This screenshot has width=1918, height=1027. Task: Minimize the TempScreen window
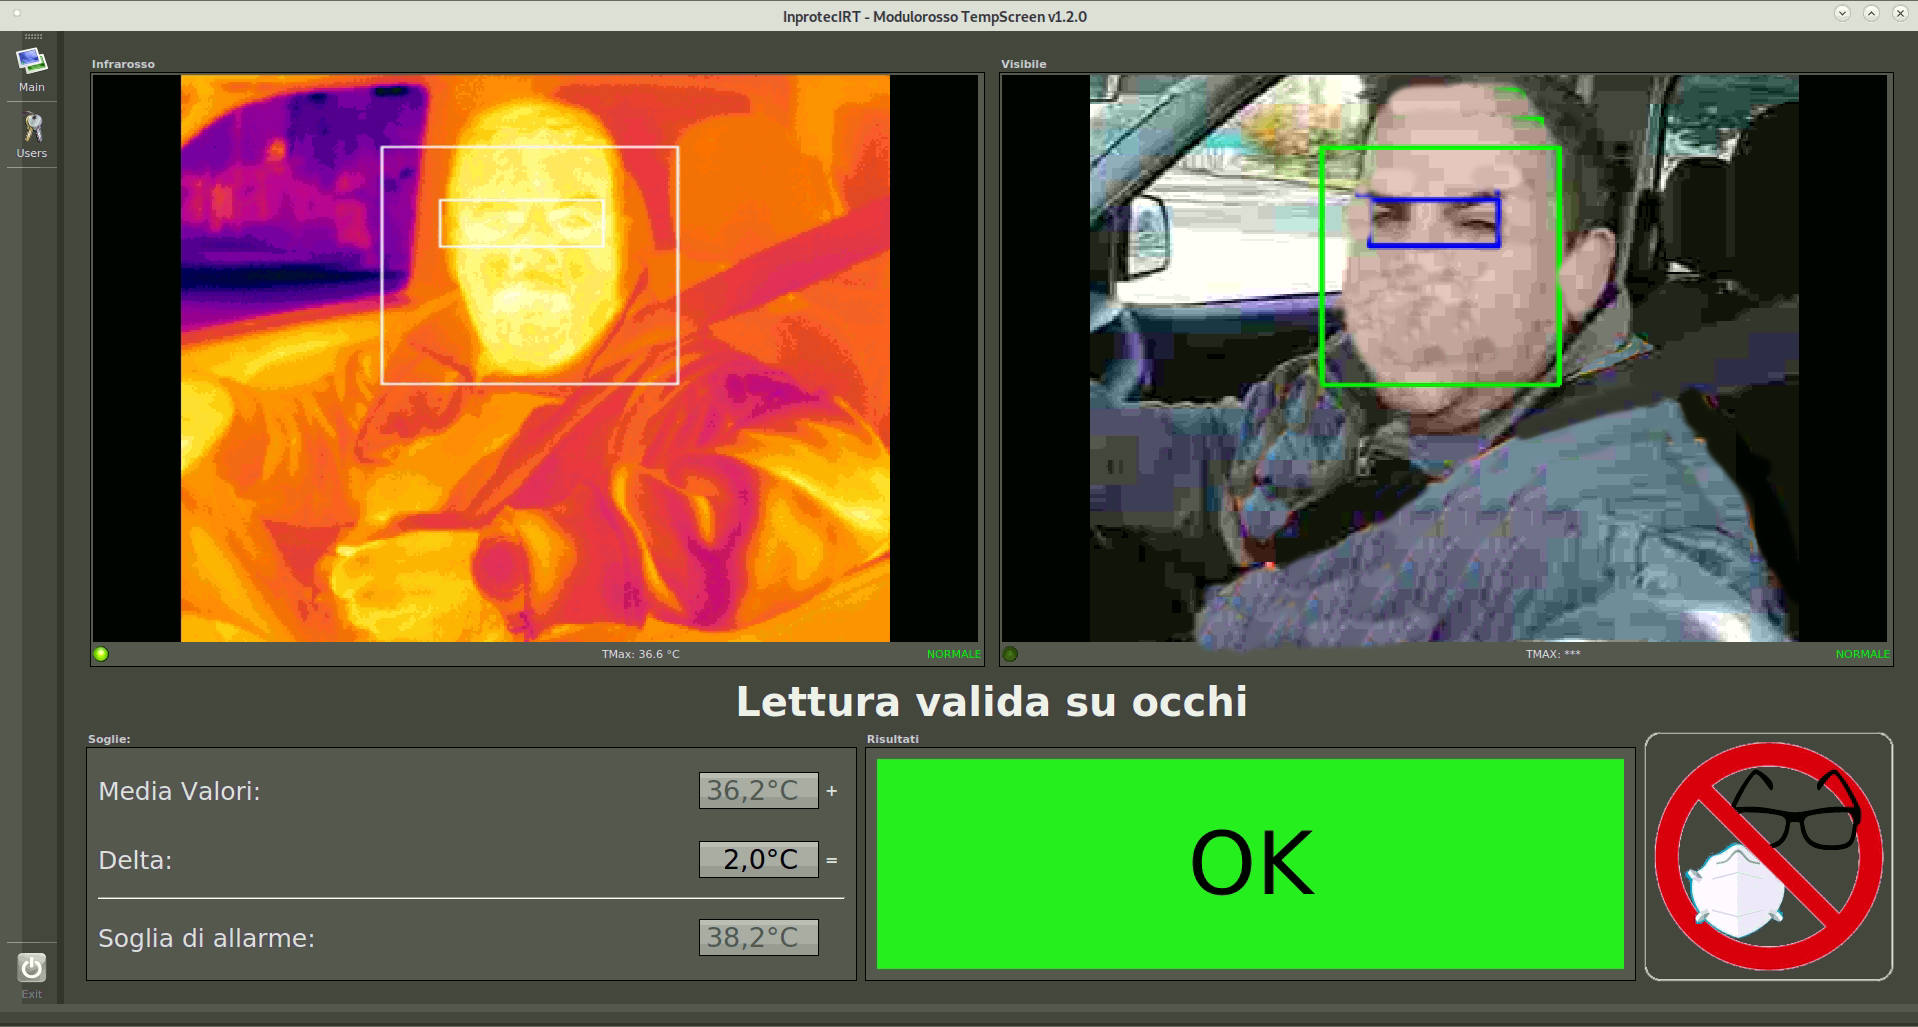[1842, 14]
